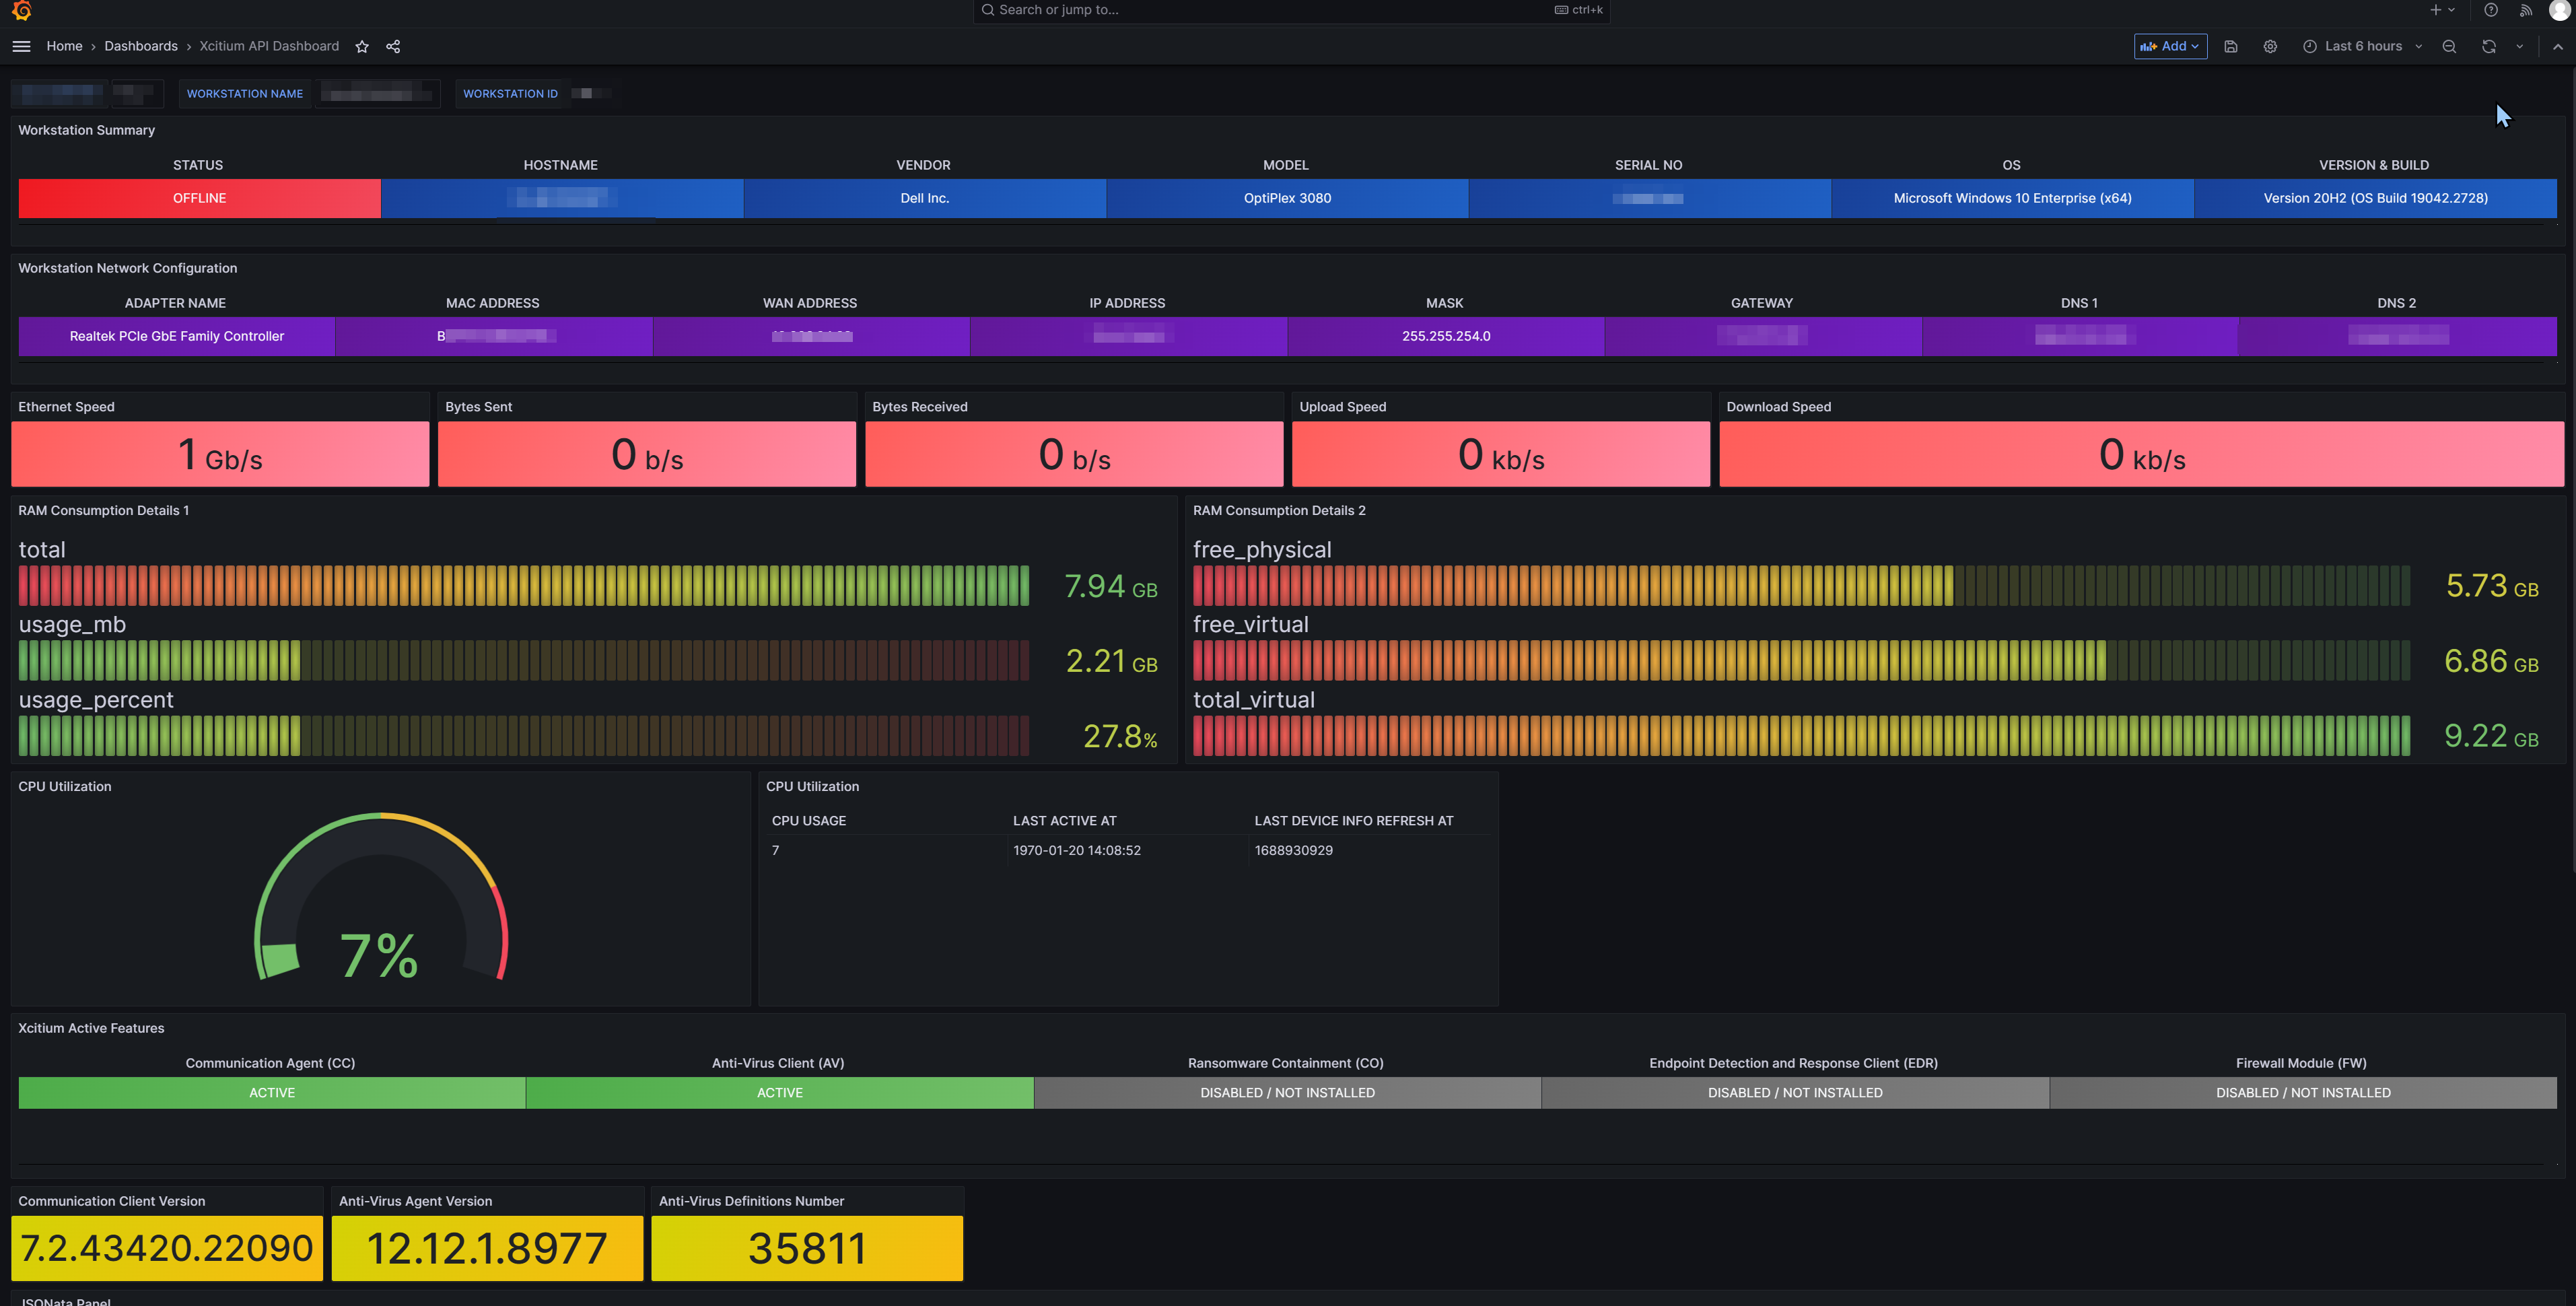2576x1306 pixels.
Task: Click DISABLED under Ransomware Containment (CO)
Action: pyautogui.click(x=1287, y=1093)
